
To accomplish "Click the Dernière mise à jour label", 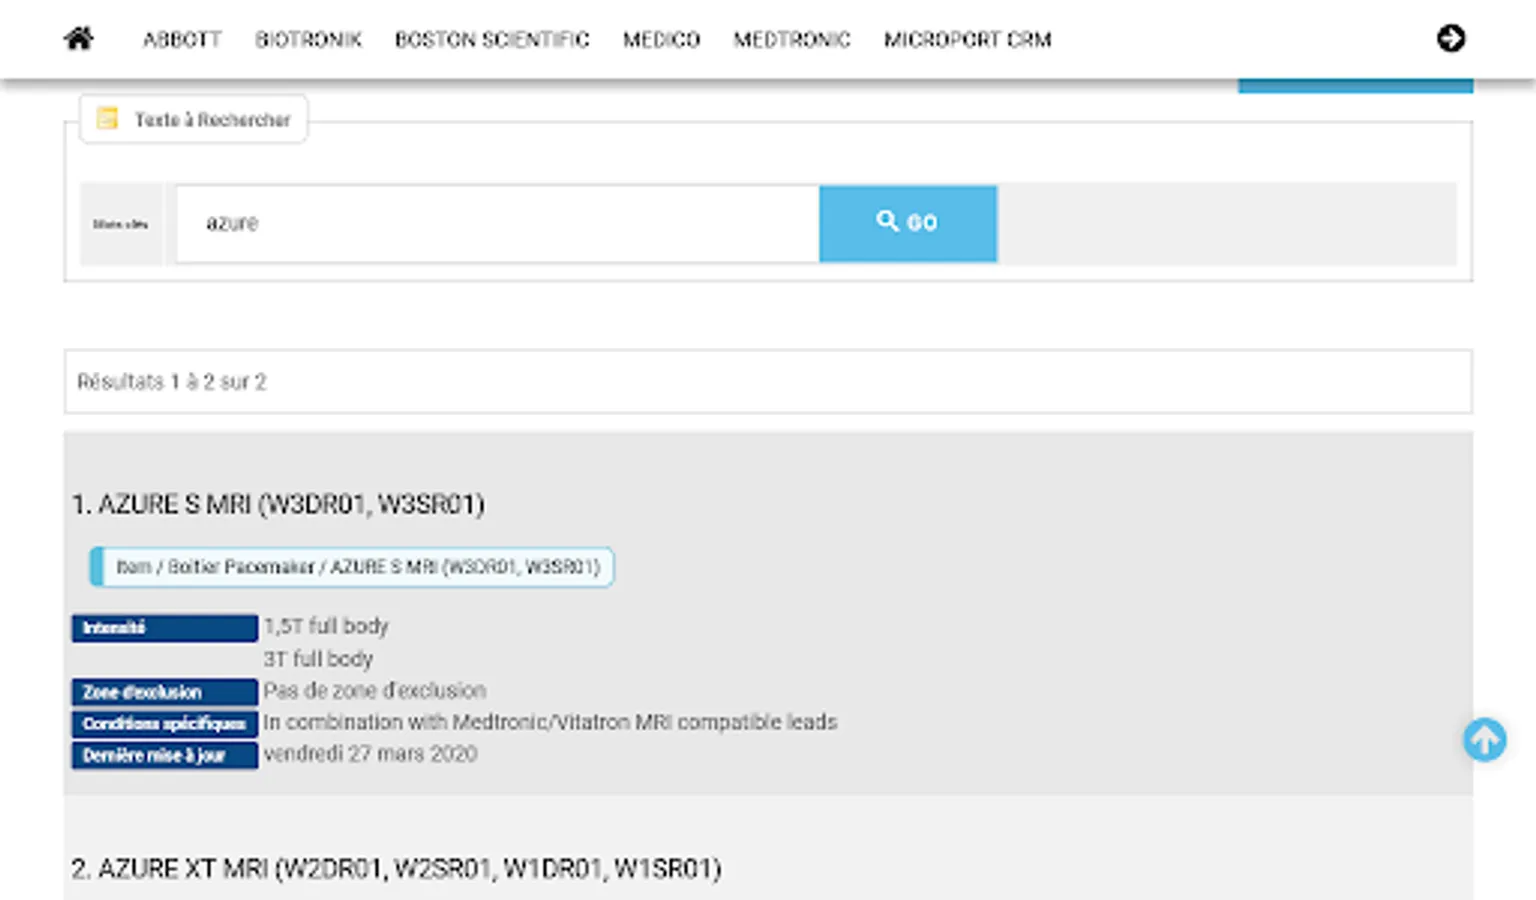I will [x=165, y=755].
